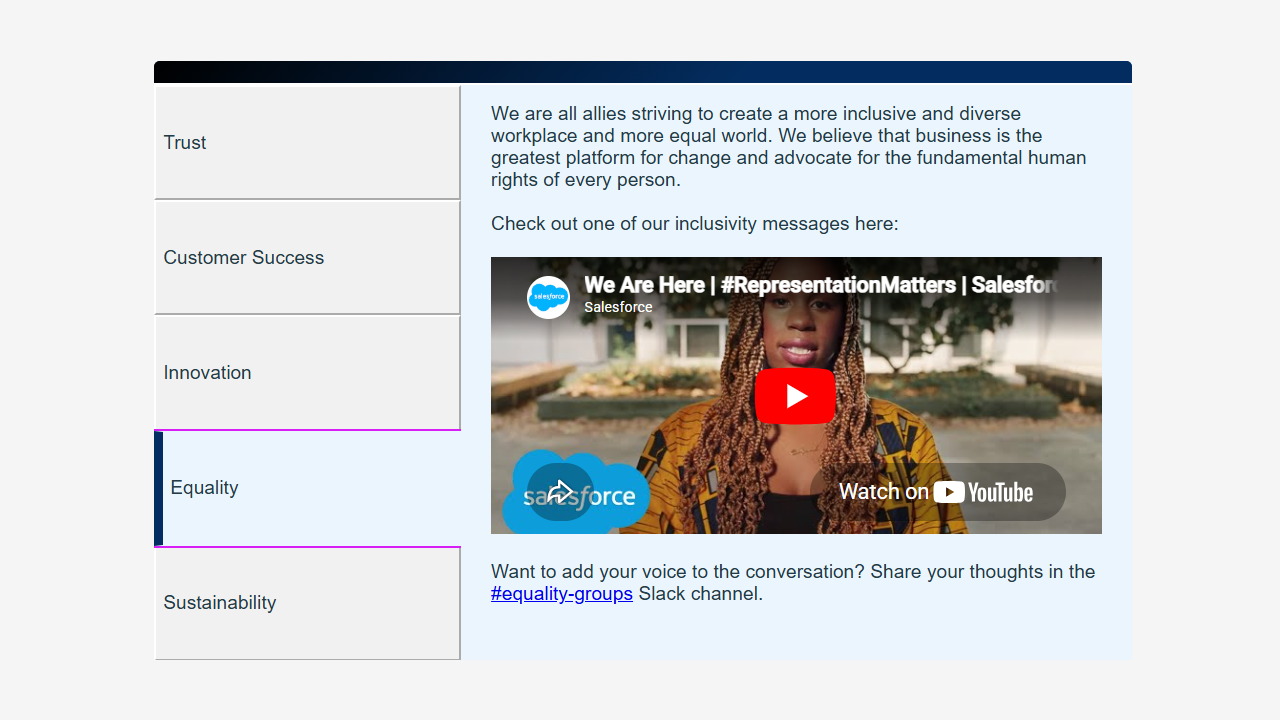Click 'Check out one of our inclusivity messages' text

tap(695, 224)
